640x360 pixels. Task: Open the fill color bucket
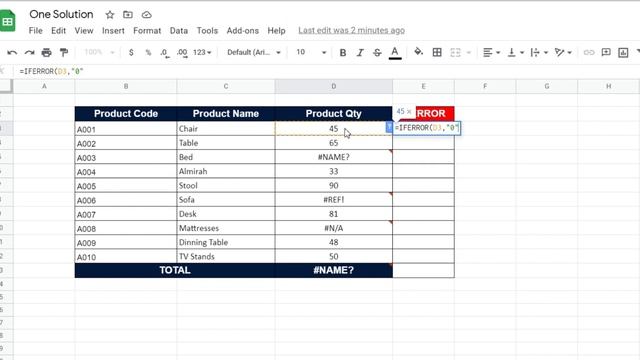pos(418,52)
